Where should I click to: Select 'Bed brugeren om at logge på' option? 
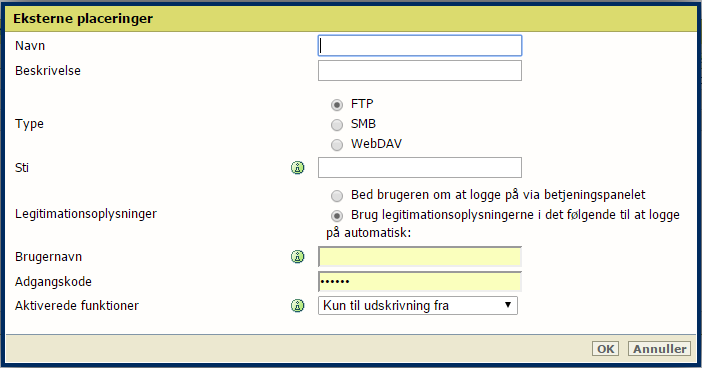[337, 196]
